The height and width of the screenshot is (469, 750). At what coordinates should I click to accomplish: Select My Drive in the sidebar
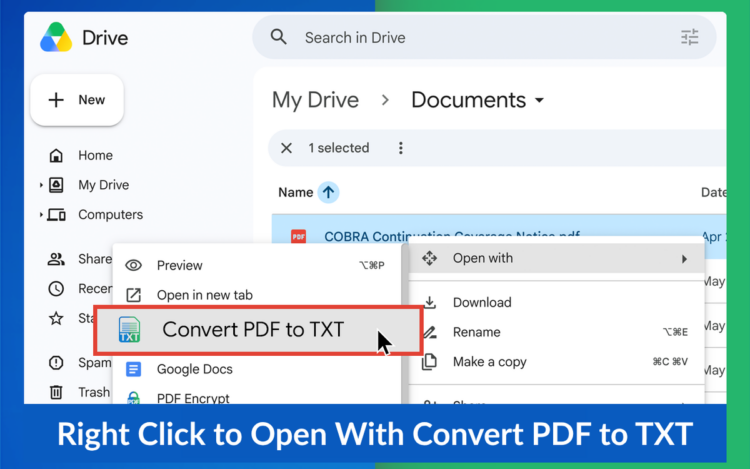coord(103,185)
